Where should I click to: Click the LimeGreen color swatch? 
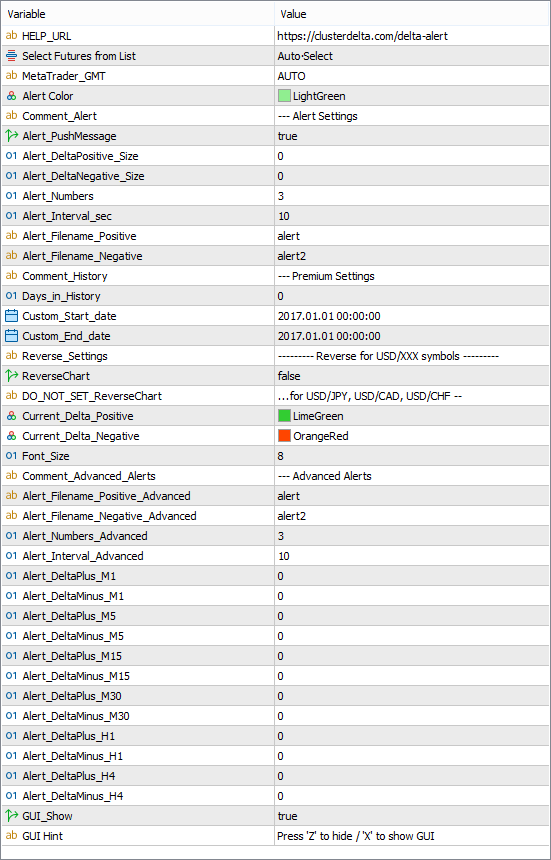(x=284, y=416)
